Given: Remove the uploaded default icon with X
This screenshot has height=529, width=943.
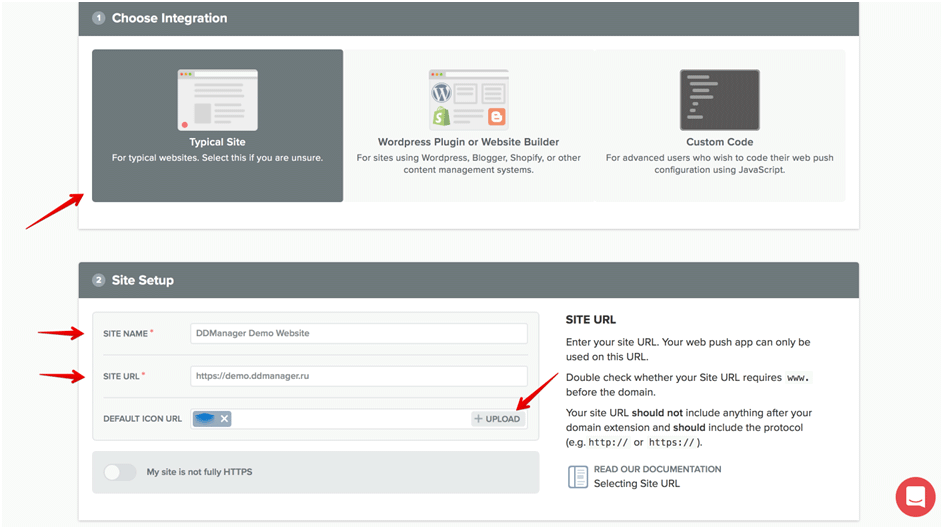Looking at the screenshot, I should 224,419.
